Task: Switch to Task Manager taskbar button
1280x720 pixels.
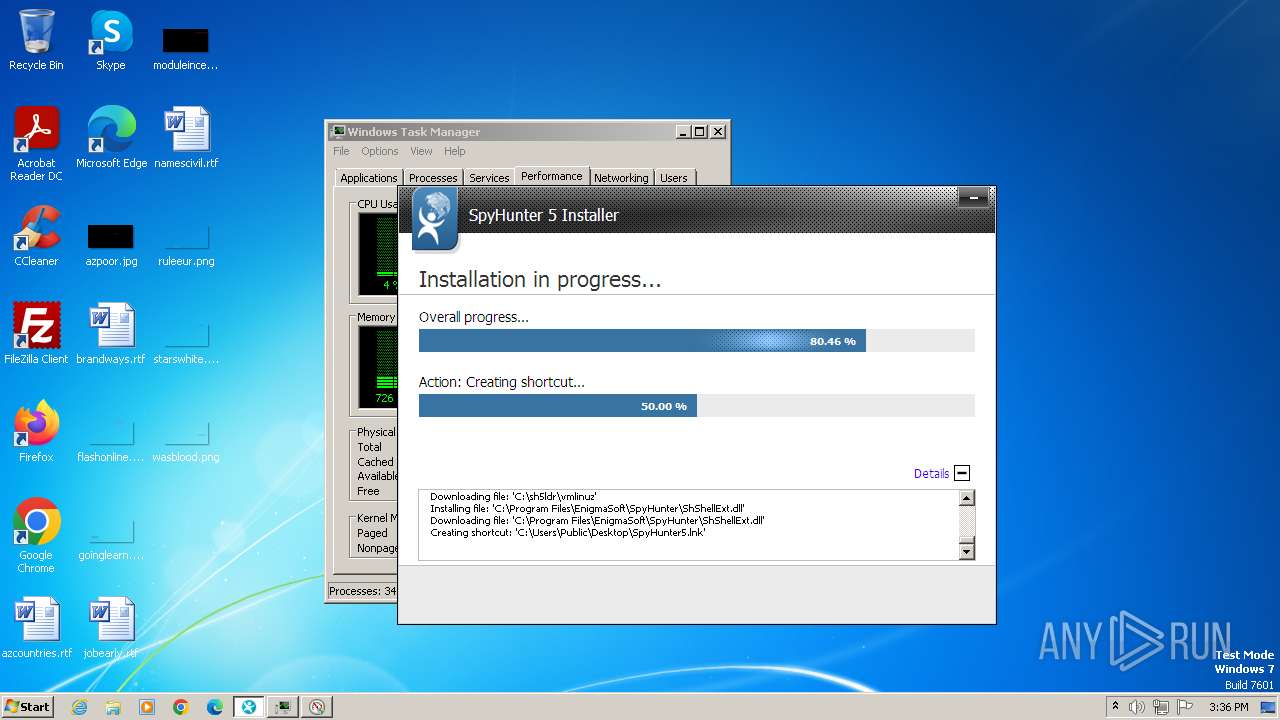Action: (283, 707)
